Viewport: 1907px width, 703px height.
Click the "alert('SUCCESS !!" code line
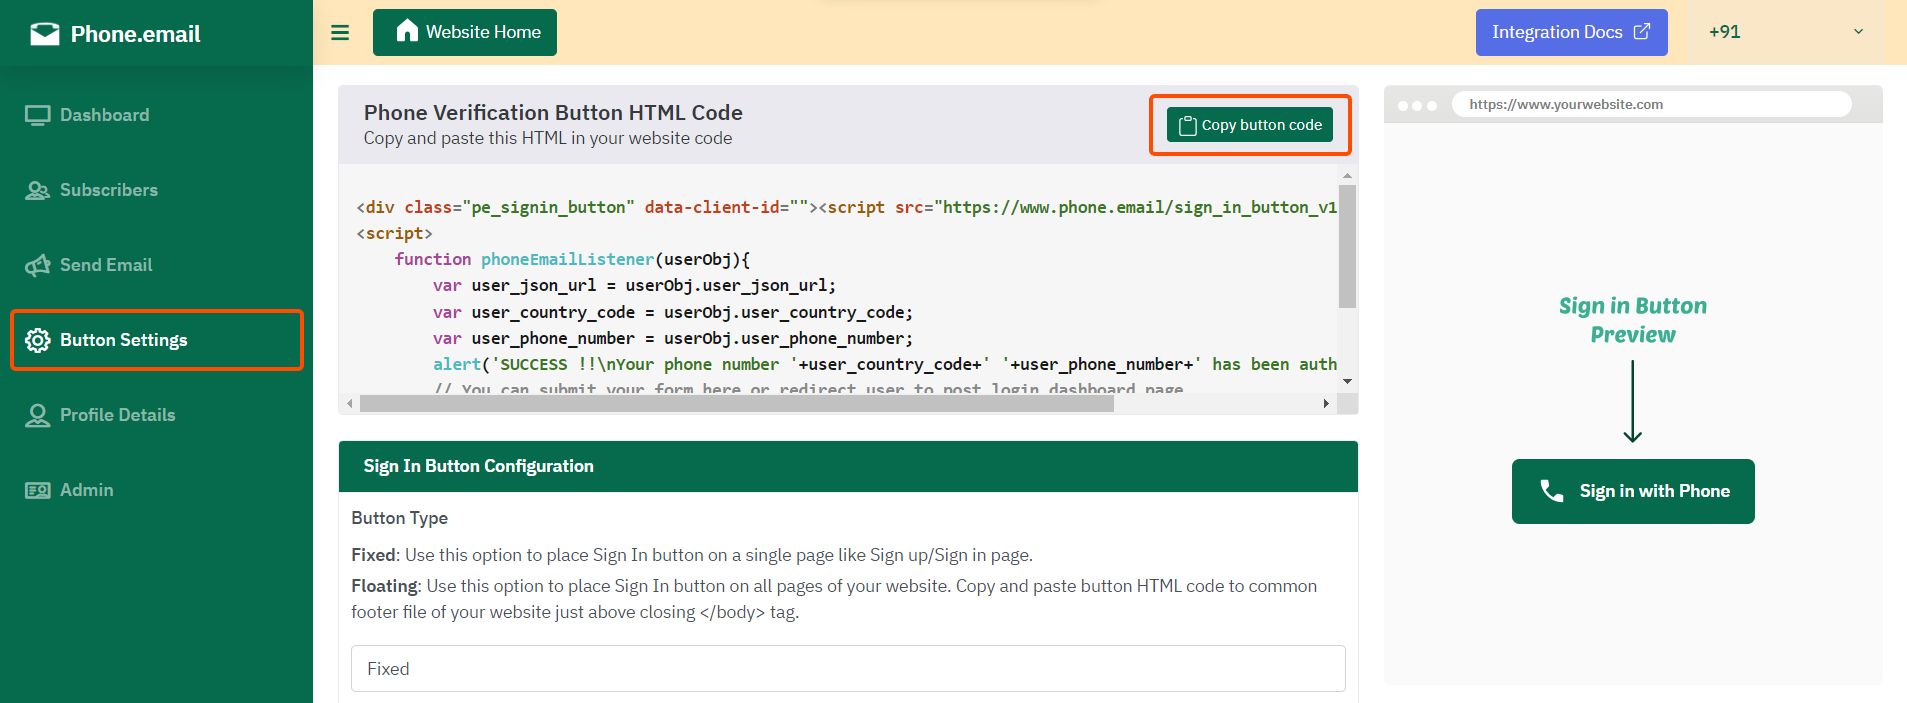pyautogui.click(x=885, y=364)
